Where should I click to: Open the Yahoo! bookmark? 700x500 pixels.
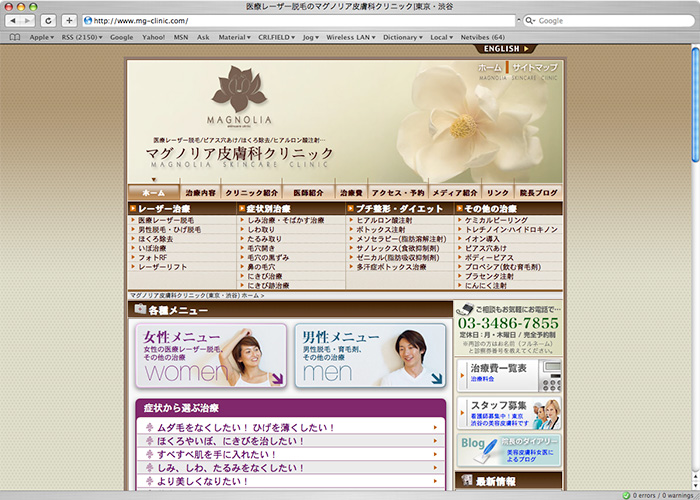(x=154, y=38)
